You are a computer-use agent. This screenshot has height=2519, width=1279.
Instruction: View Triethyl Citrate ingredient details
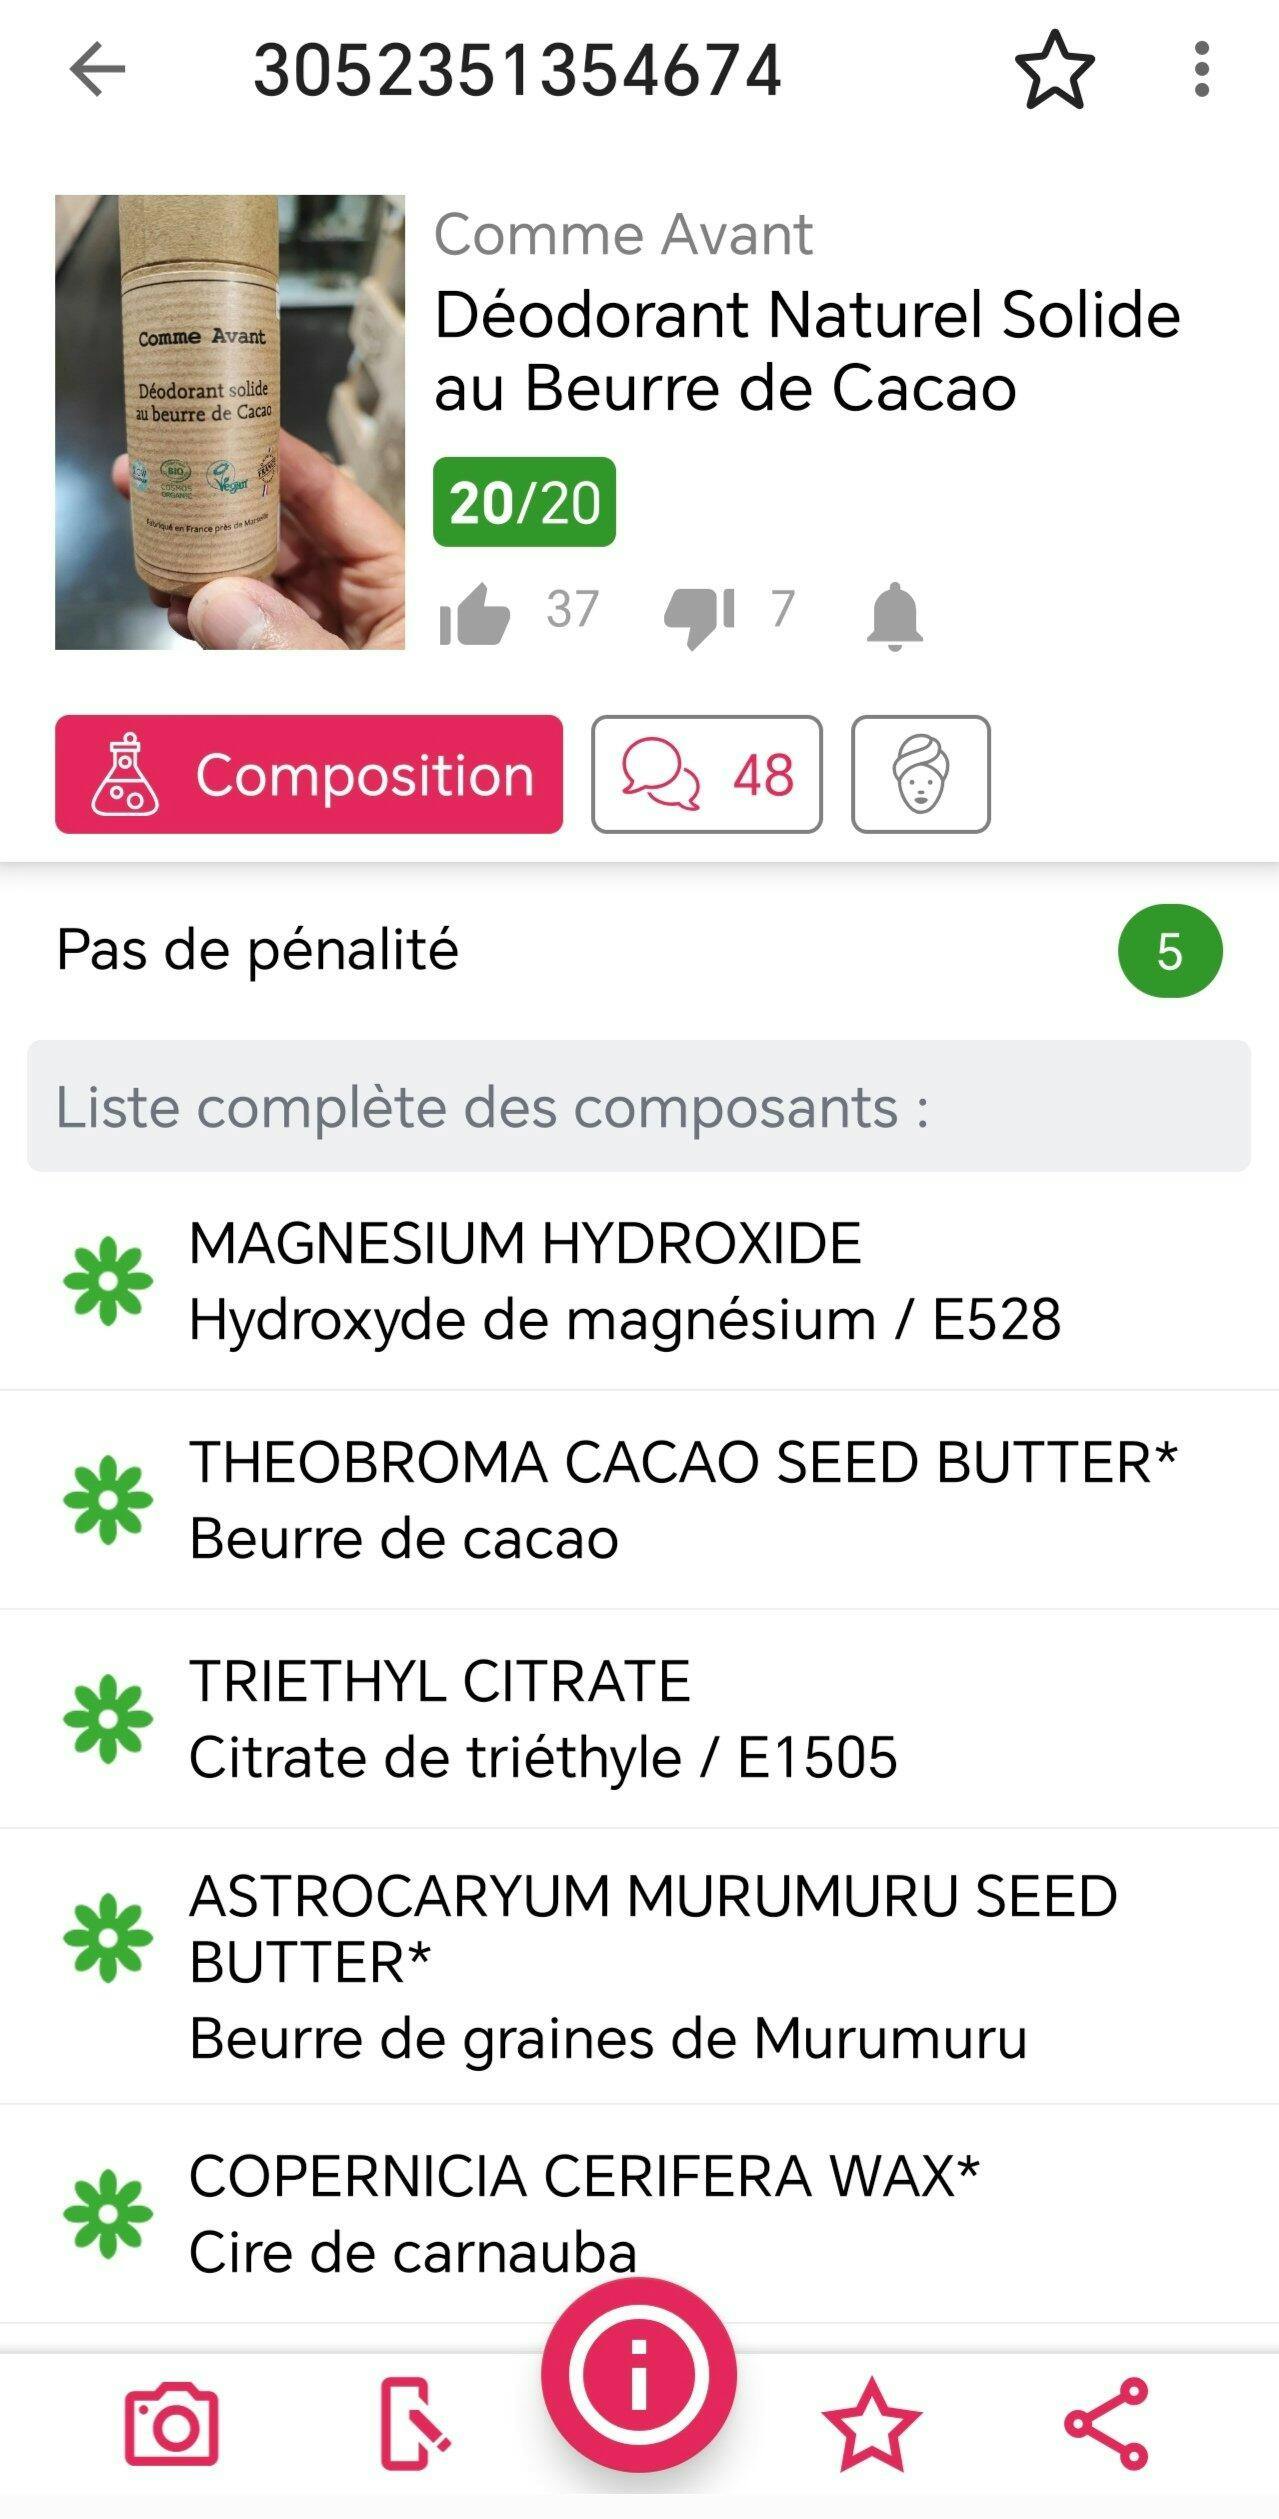543,1718
